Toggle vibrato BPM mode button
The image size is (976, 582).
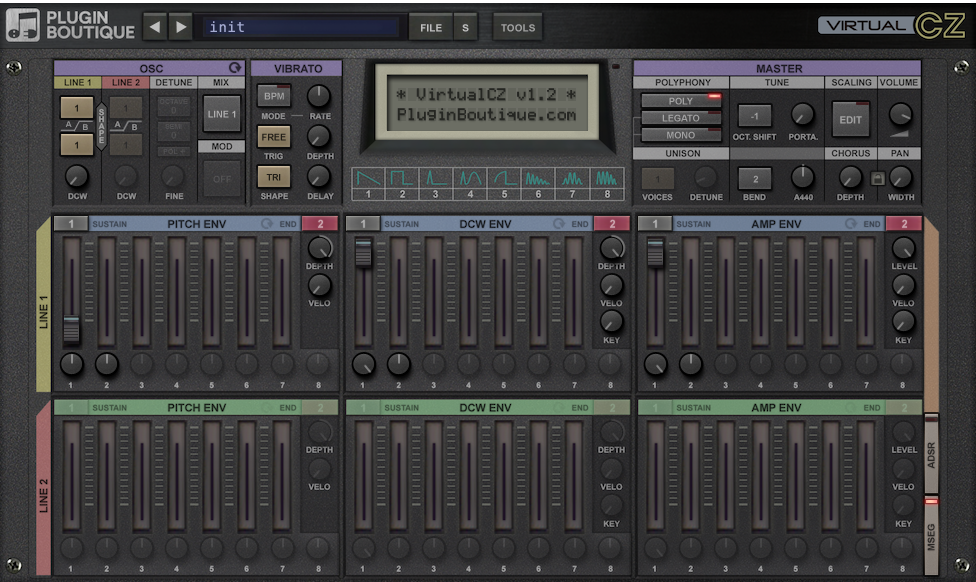[x=274, y=96]
